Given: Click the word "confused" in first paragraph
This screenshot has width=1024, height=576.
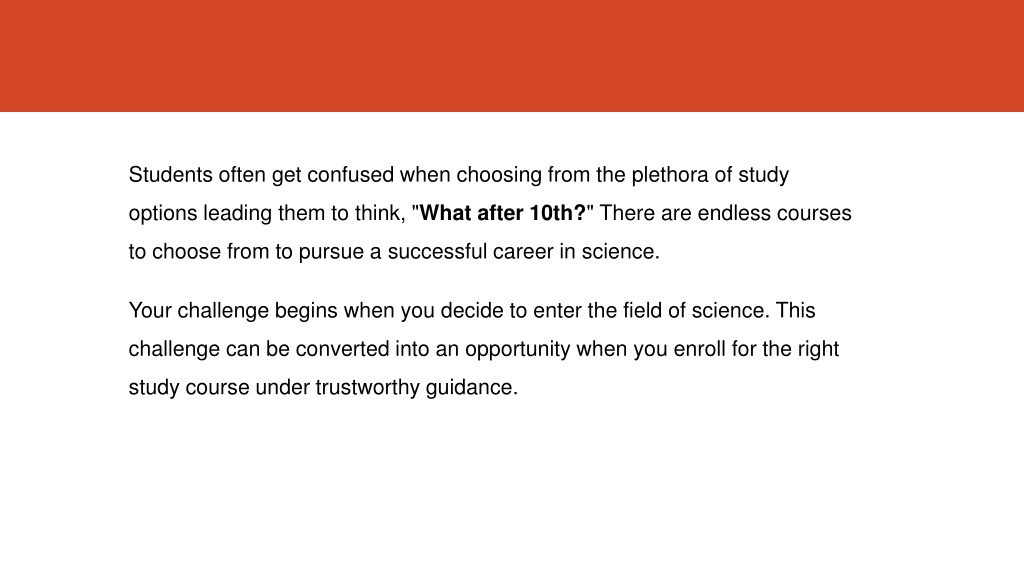Looking at the screenshot, I should (351, 175).
